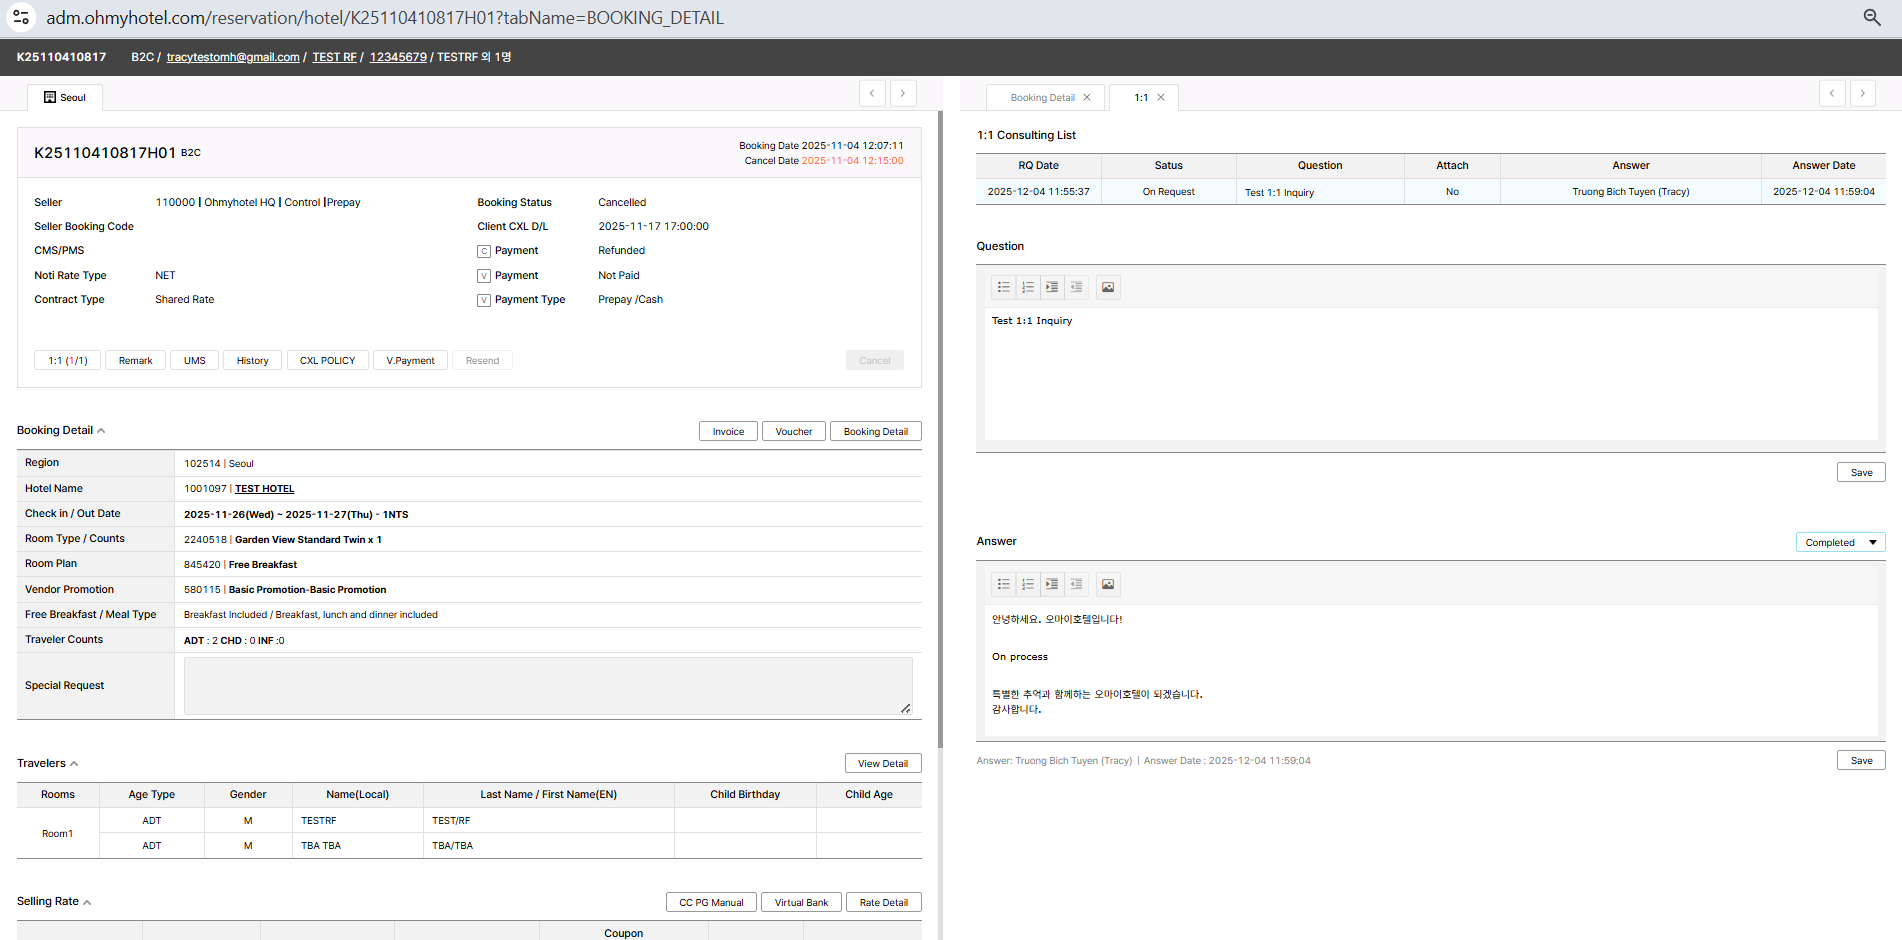Open the TEST HOTEL link
This screenshot has height=940, width=1902.
264,489
